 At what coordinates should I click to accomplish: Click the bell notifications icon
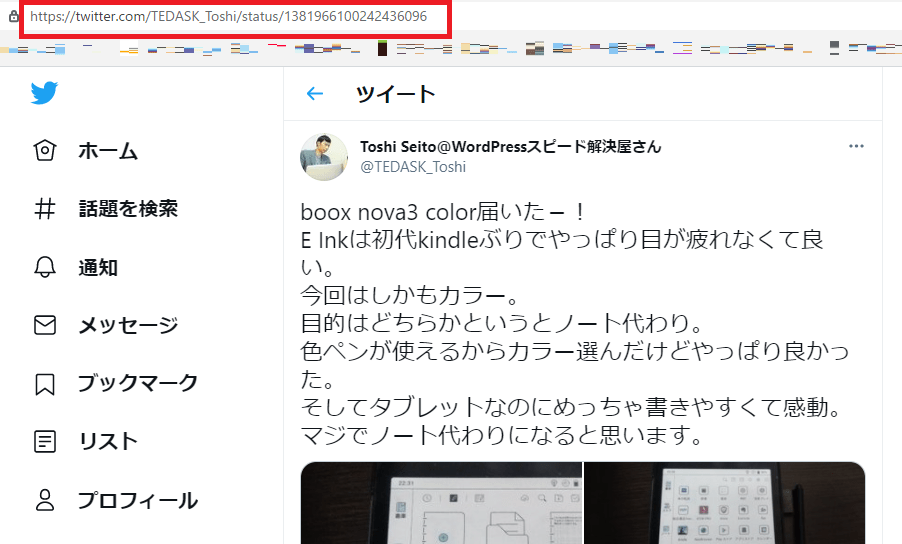[45, 267]
